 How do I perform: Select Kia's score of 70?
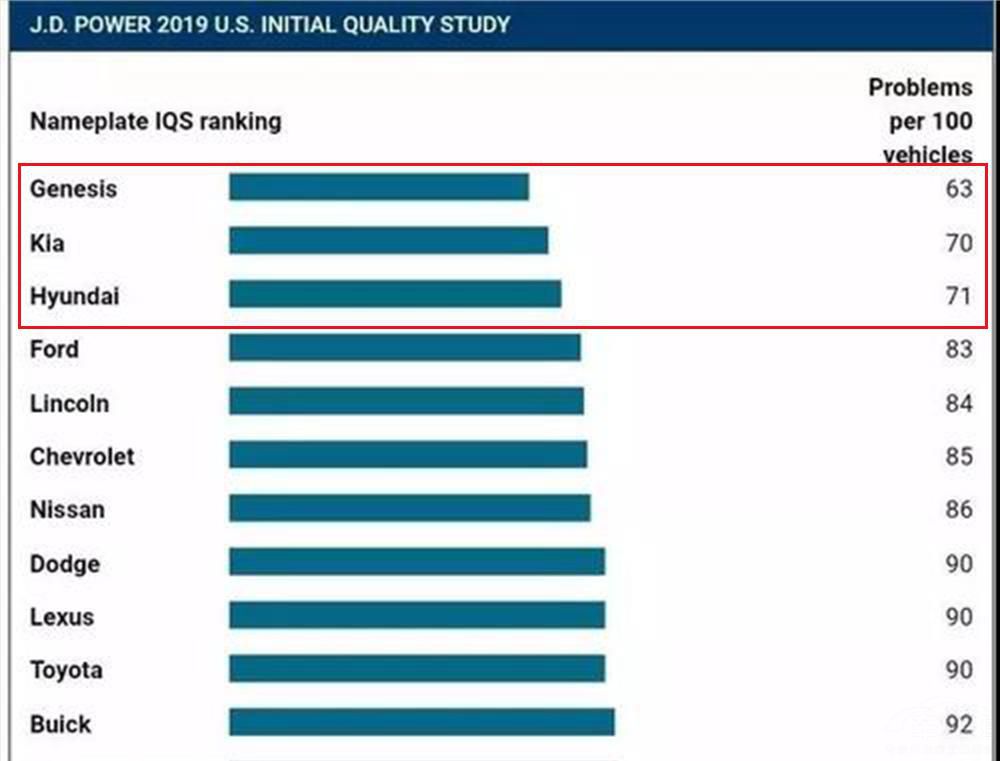pyautogui.click(x=958, y=242)
